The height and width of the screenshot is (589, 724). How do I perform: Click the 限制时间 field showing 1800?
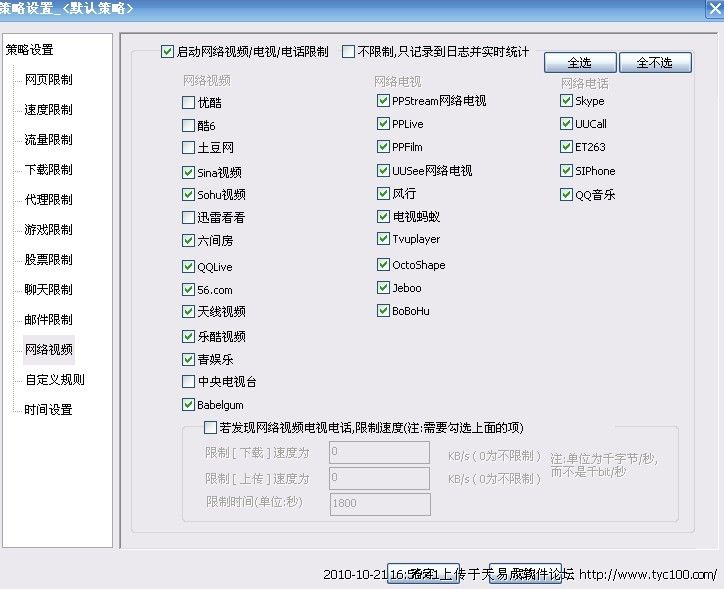[379, 504]
